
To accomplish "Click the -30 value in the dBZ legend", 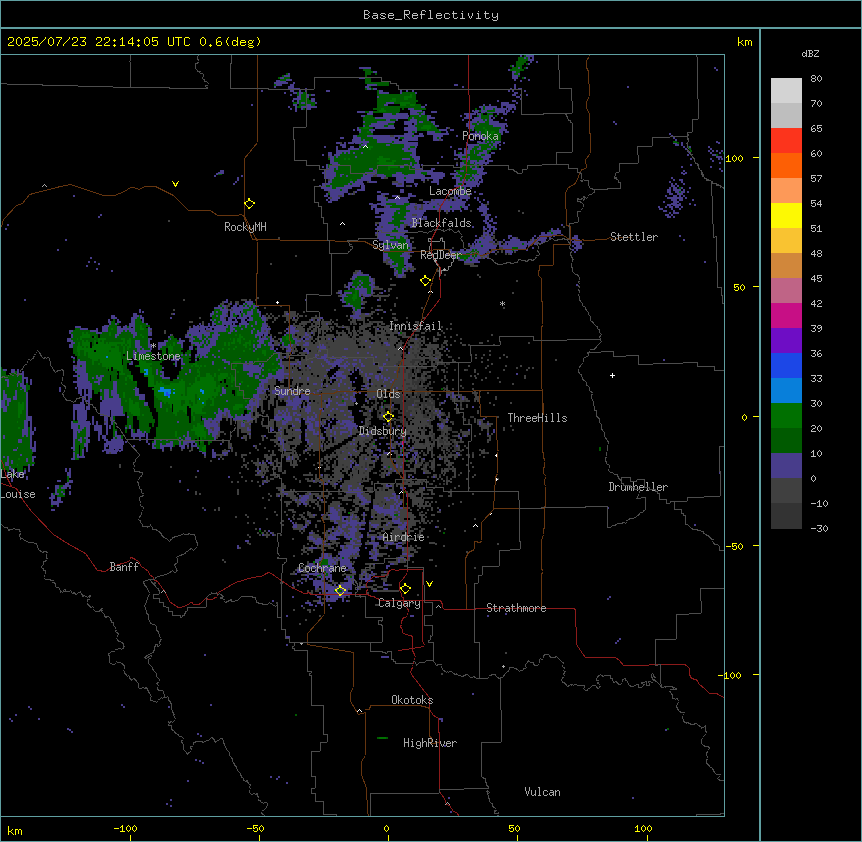I will pyautogui.click(x=819, y=529).
